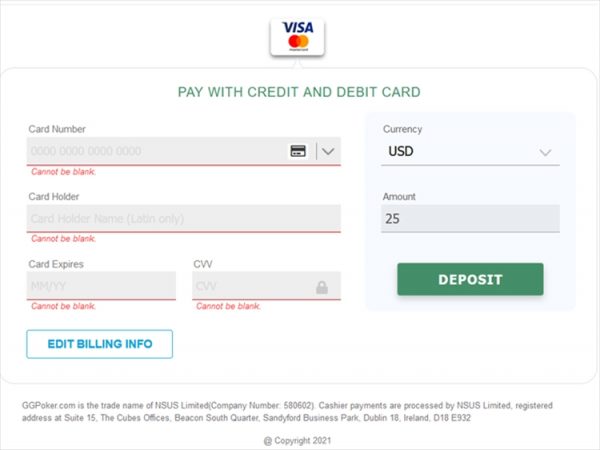
Task: Click the Visa logo at top
Action: (298, 27)
